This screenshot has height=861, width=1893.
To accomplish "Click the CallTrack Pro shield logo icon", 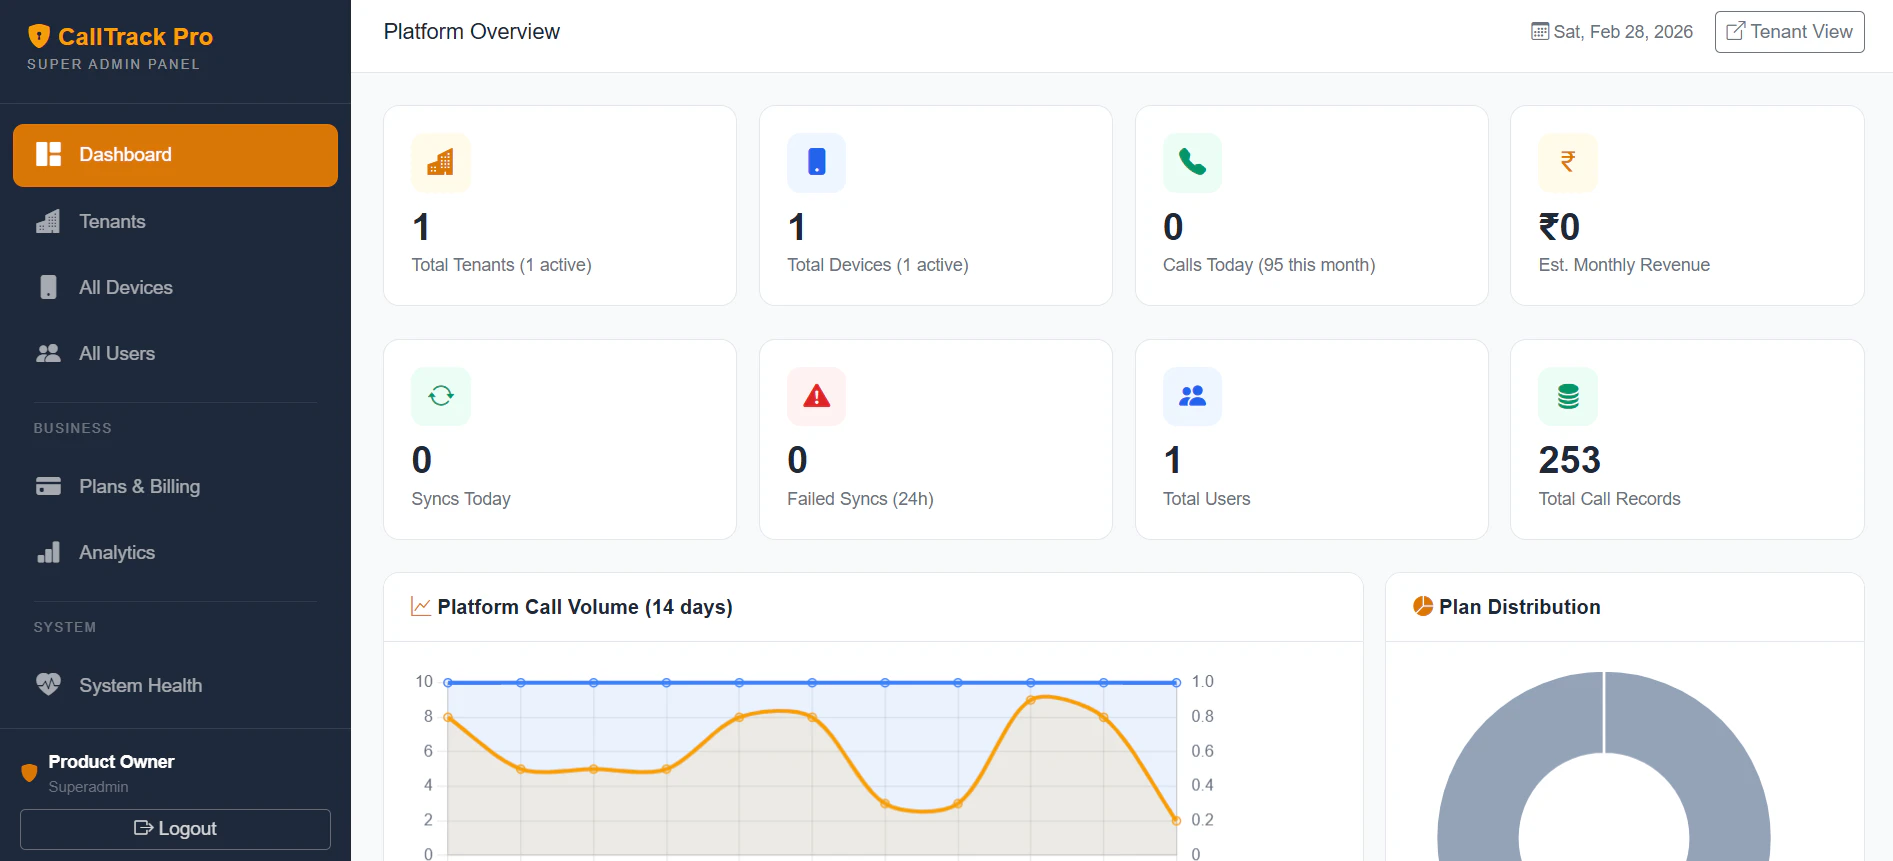I will [x=39, y=37].
